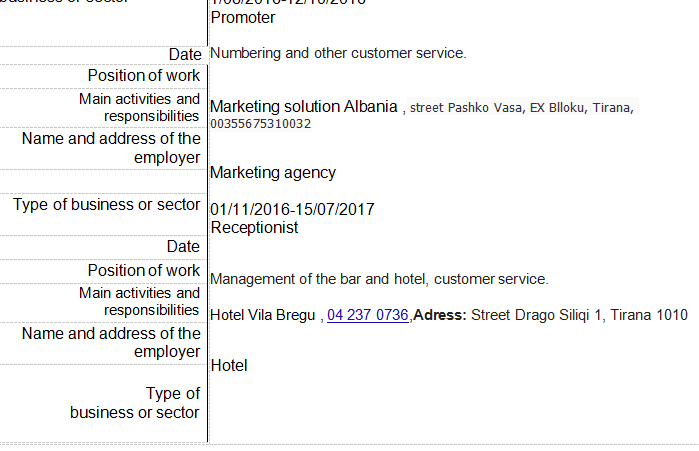Click the Street Drago Siliqi 1 address
Viewport: 699px width, 451px height.
coord(538,315)
